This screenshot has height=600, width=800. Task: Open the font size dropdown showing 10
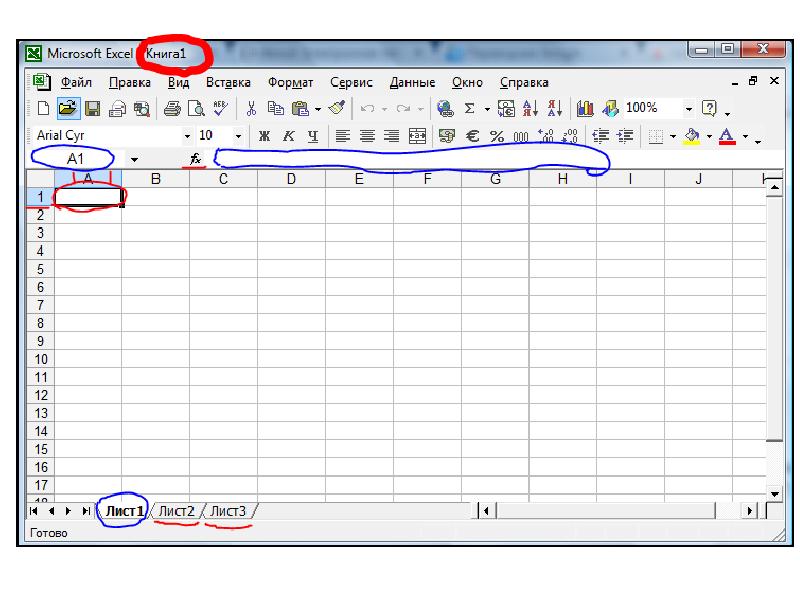(x=238, y=136)
